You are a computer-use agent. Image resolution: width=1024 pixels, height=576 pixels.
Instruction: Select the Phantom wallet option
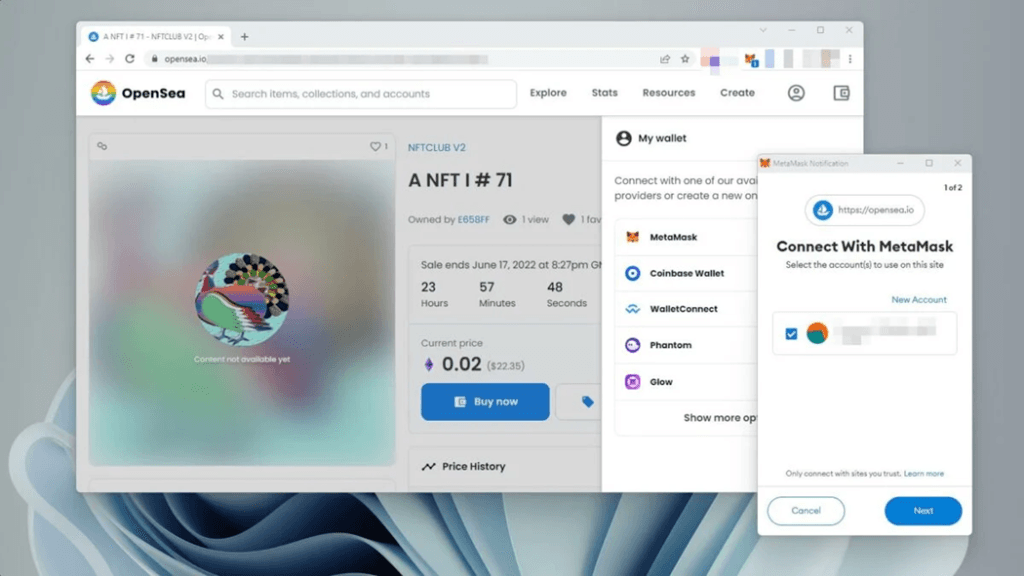(686, 345)
